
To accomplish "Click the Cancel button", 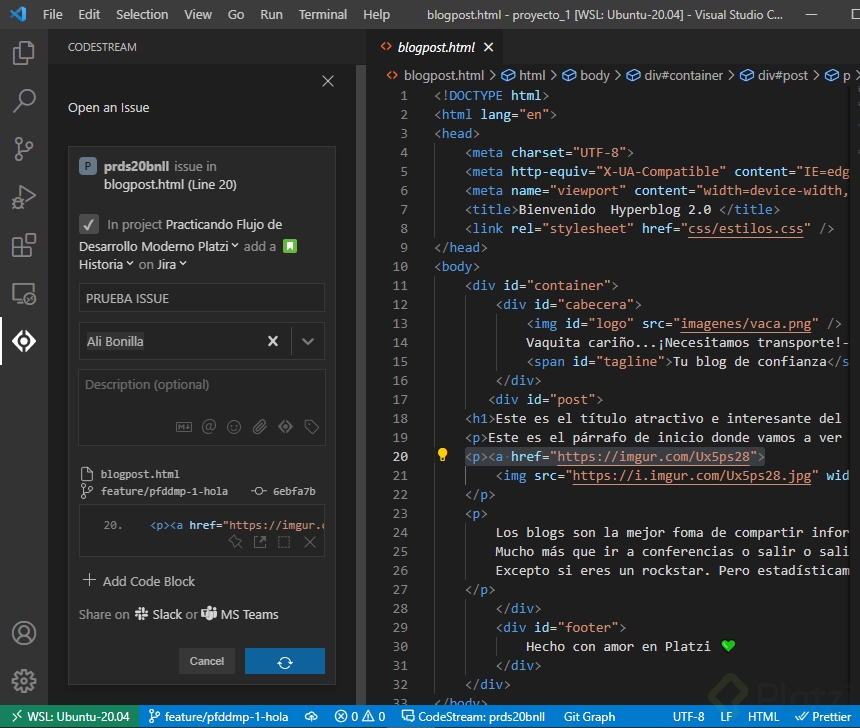I will click(207, 661).
